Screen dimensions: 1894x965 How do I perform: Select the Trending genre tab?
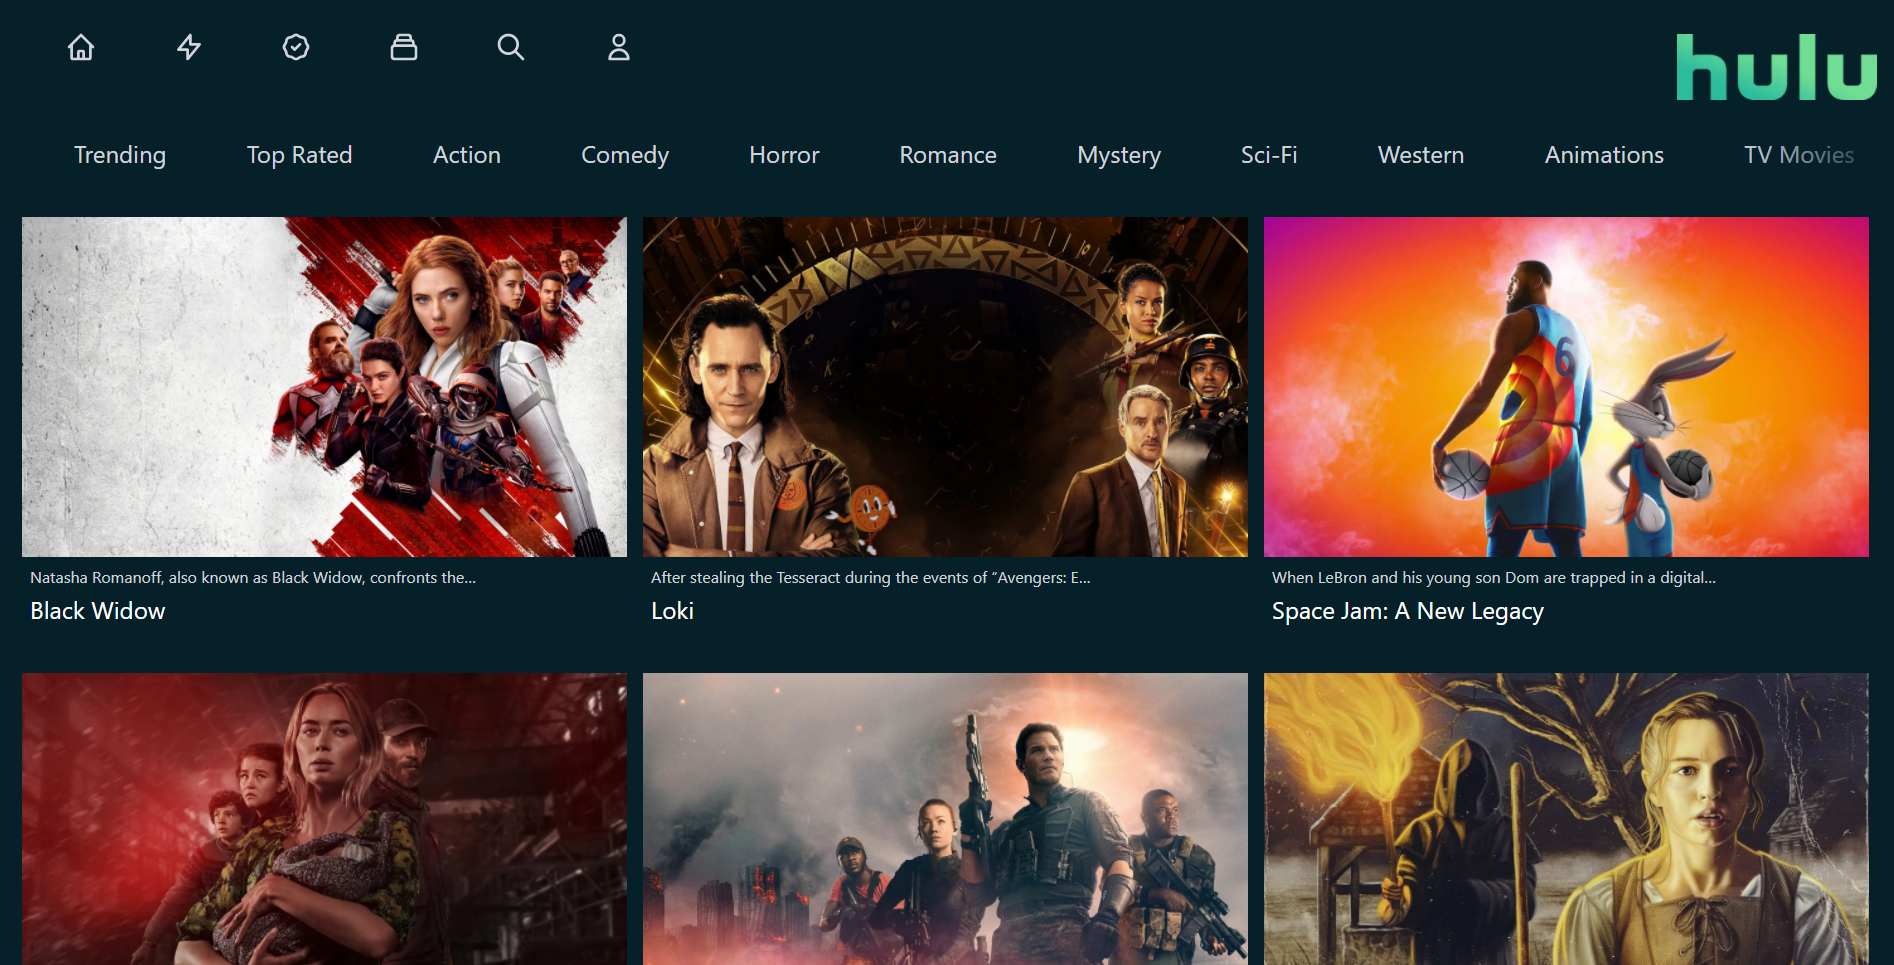pyautogui.click(x=120, y=155)
